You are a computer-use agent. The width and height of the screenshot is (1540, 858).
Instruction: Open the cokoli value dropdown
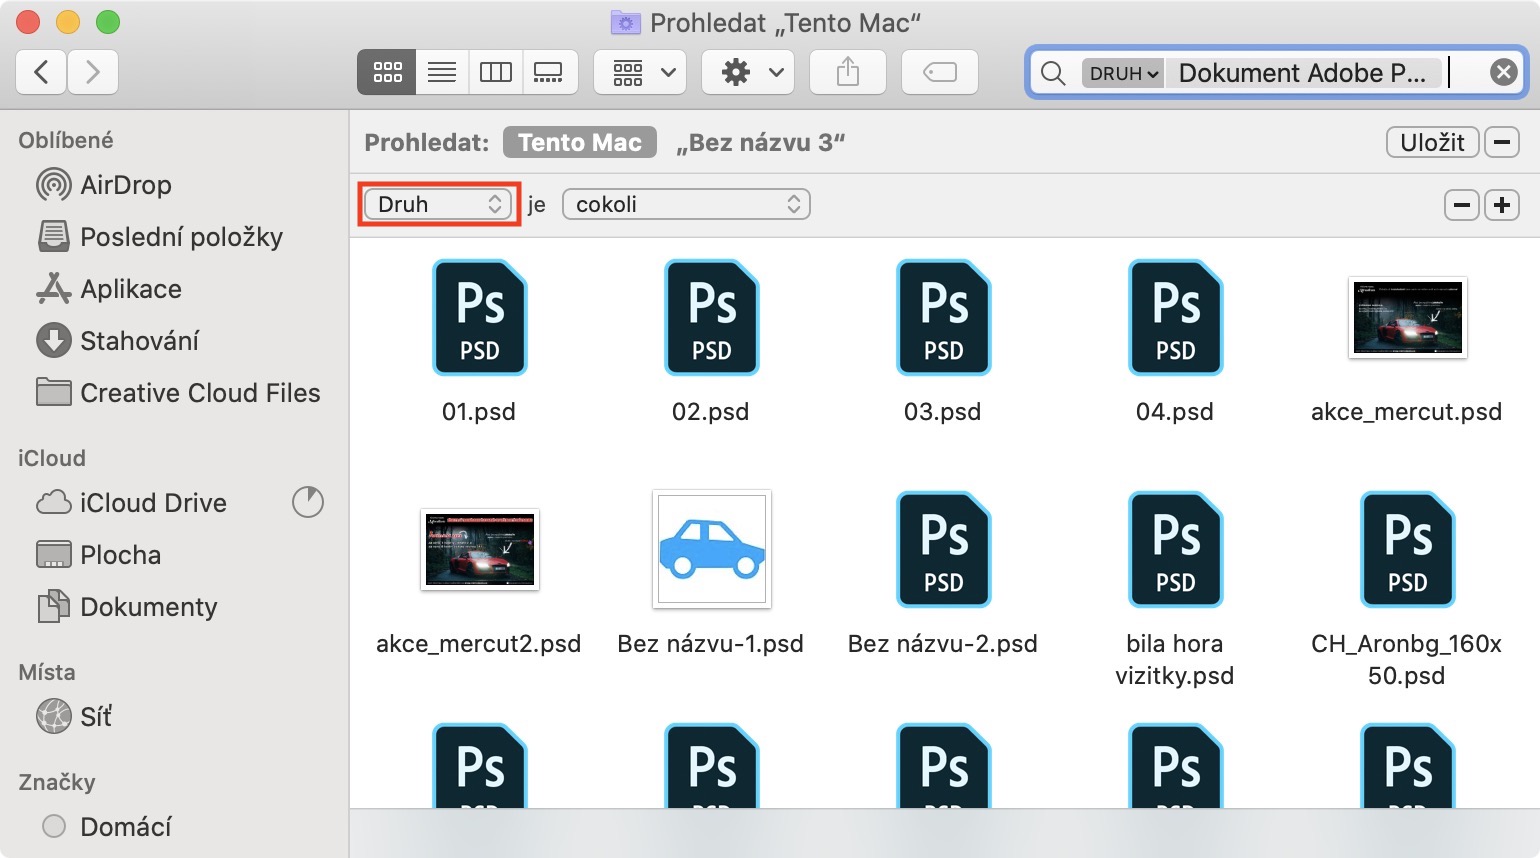[x=686, y=204]
